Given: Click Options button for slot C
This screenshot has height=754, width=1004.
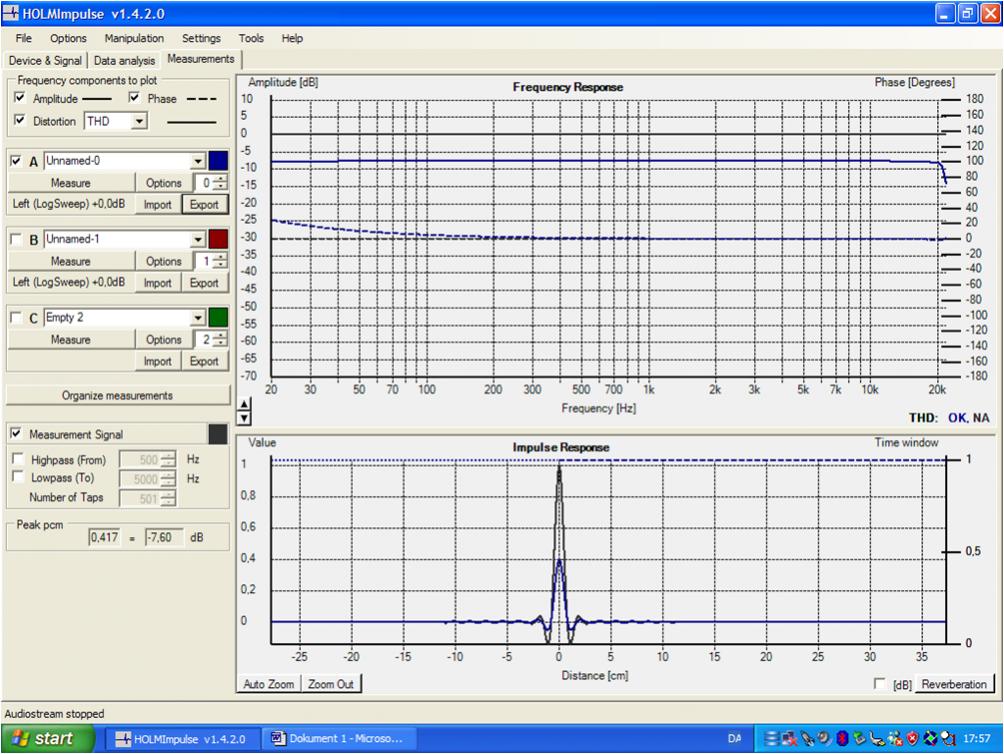Looking at the screenshot, I should click(x=164, y=339).
